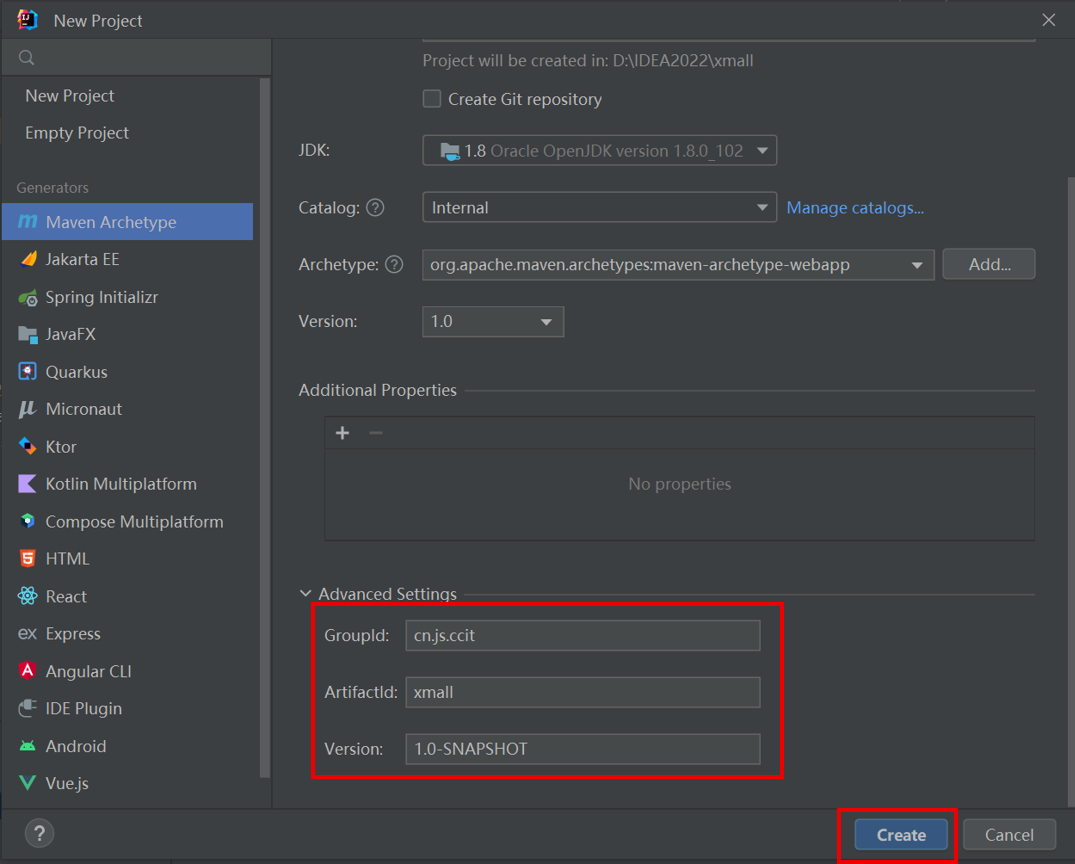1075x864 pixels.
Task: Click the IntelliJ IDEA logo in title bar
Action: pos(27,20)
